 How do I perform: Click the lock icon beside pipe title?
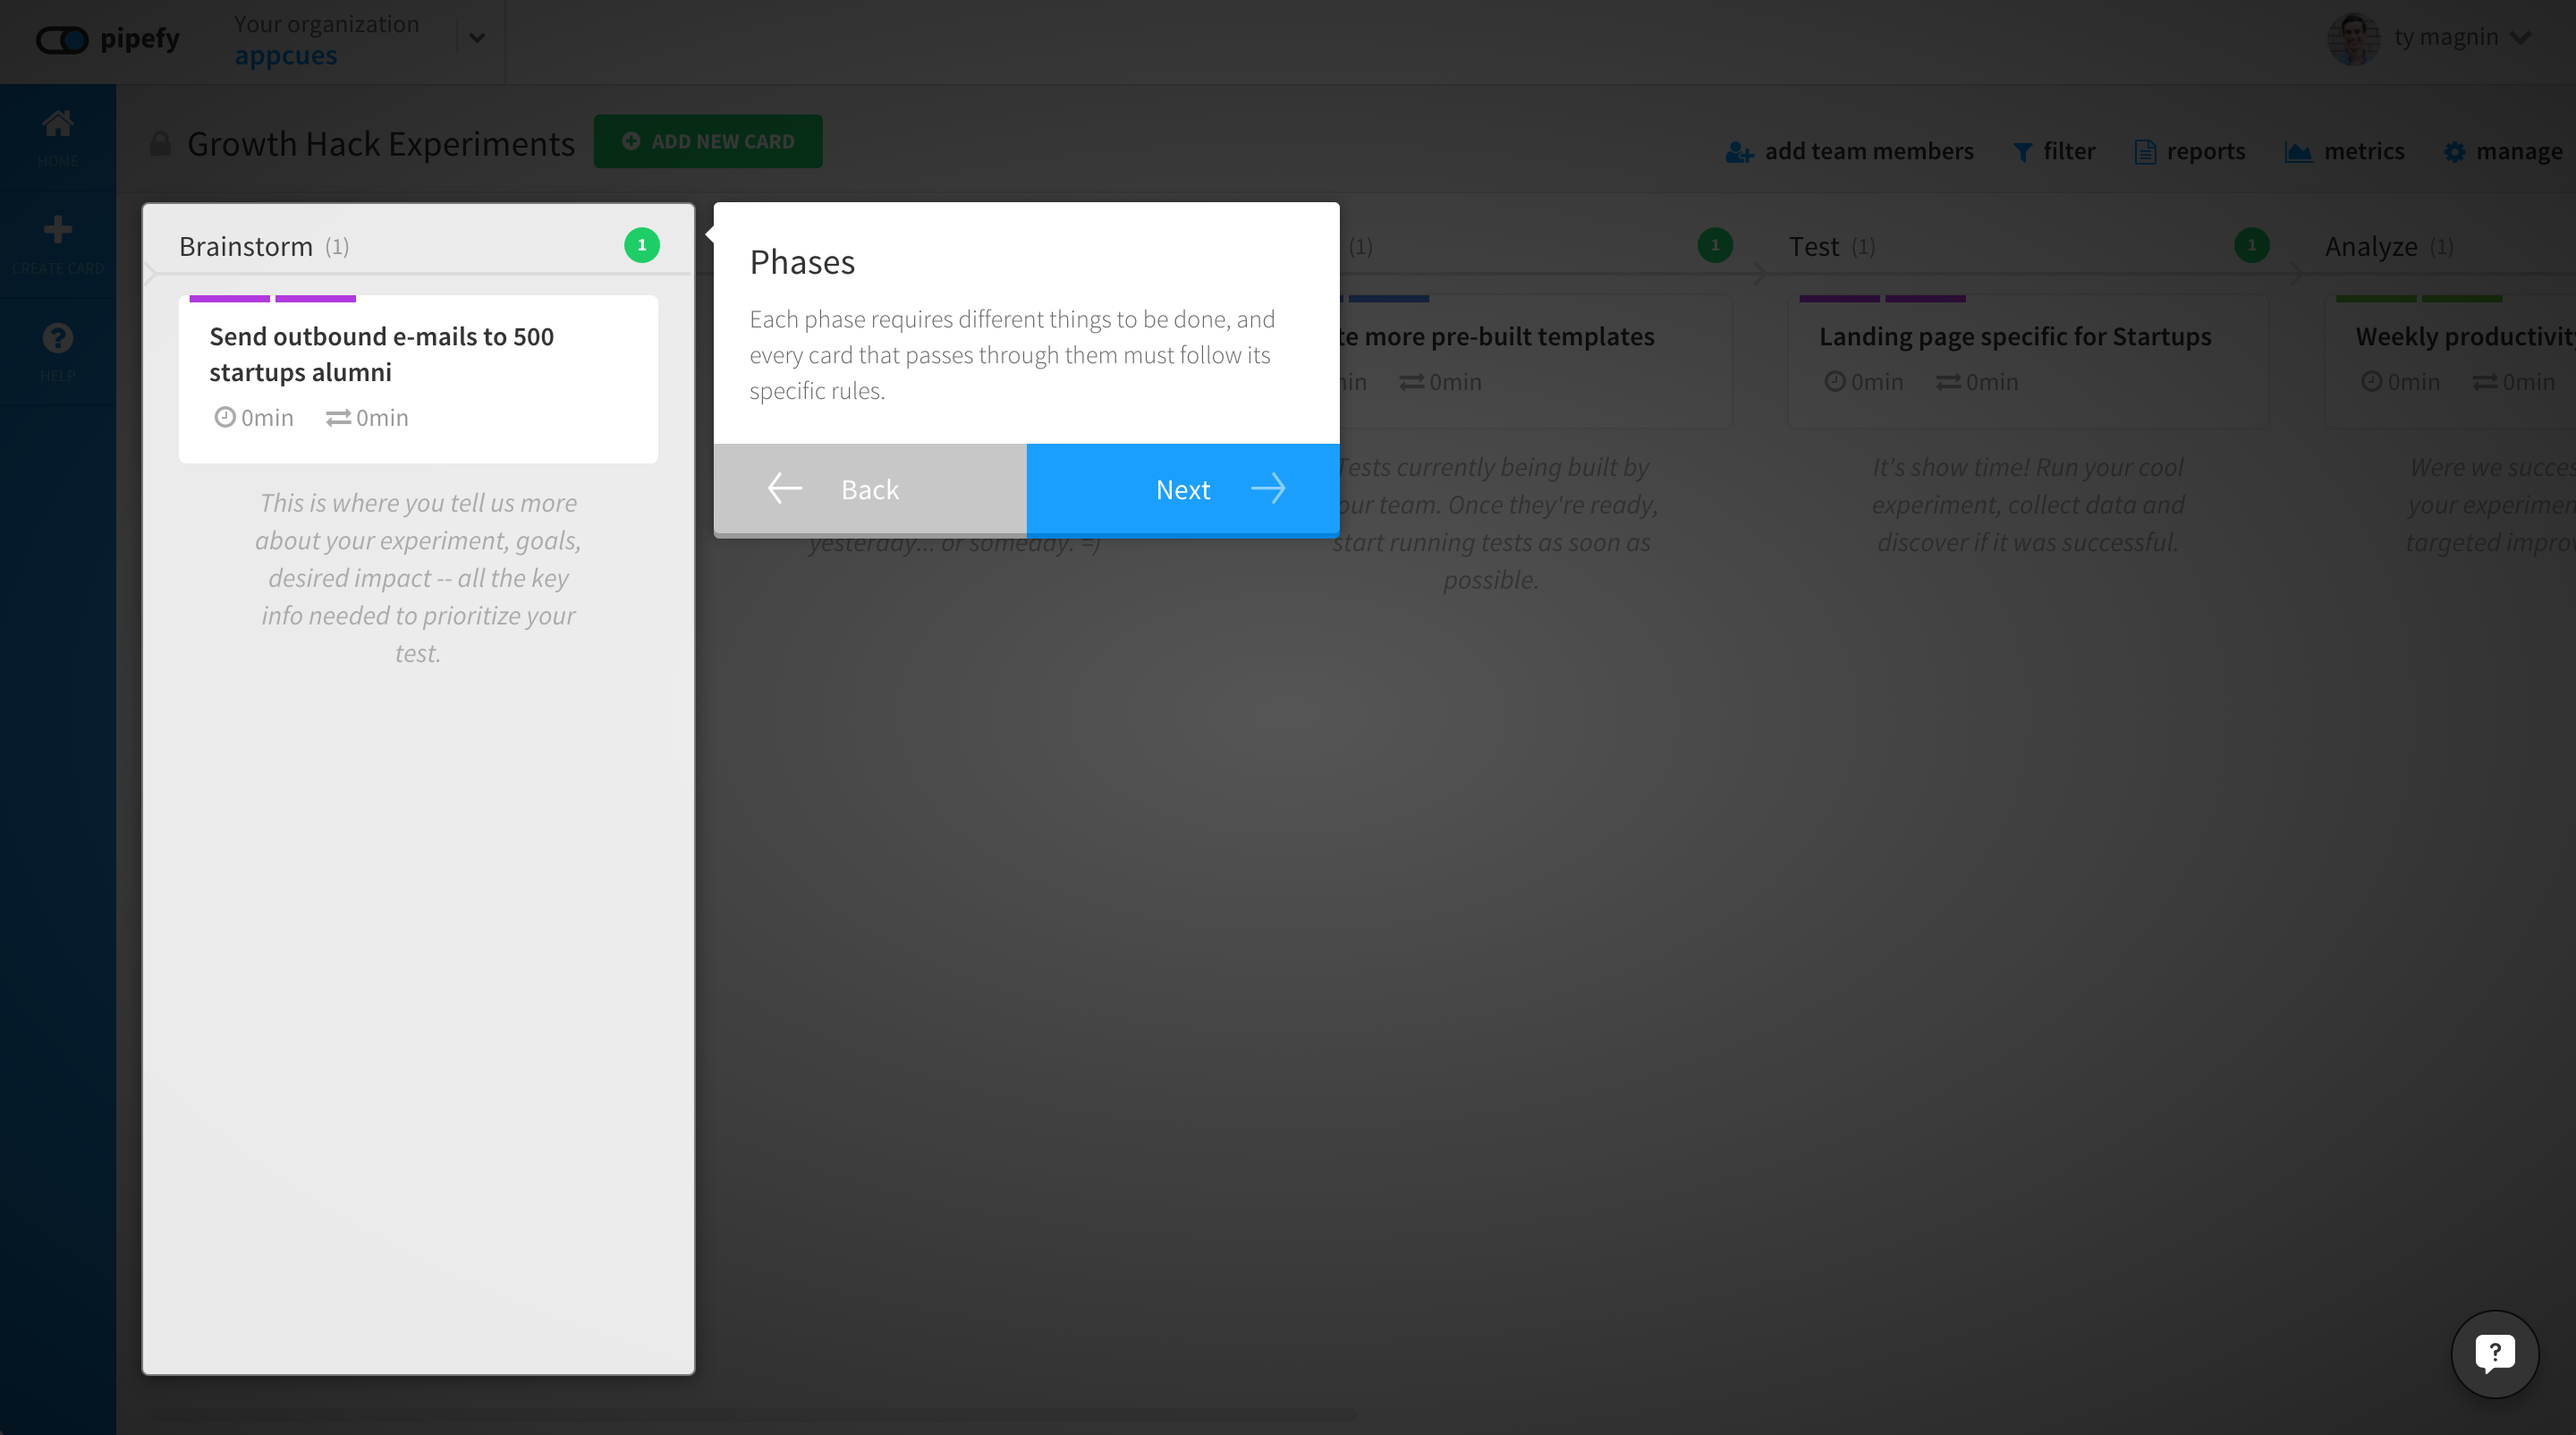pyautogui.click(x=160, y=143)
